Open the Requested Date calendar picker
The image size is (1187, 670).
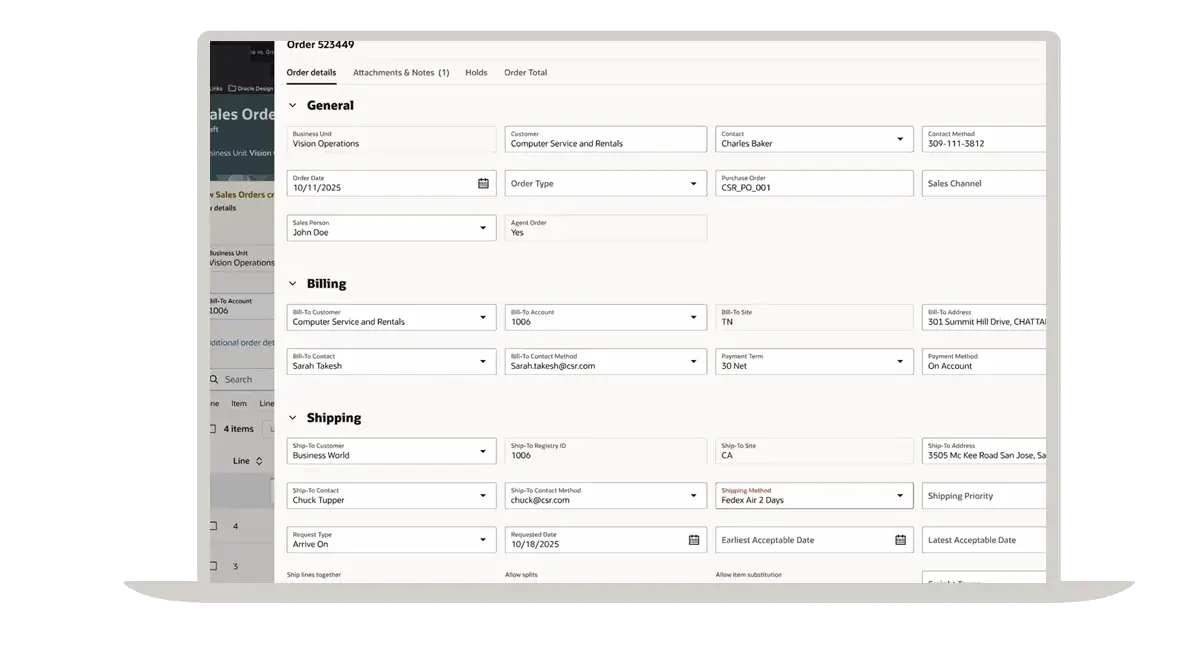[694, 540]
